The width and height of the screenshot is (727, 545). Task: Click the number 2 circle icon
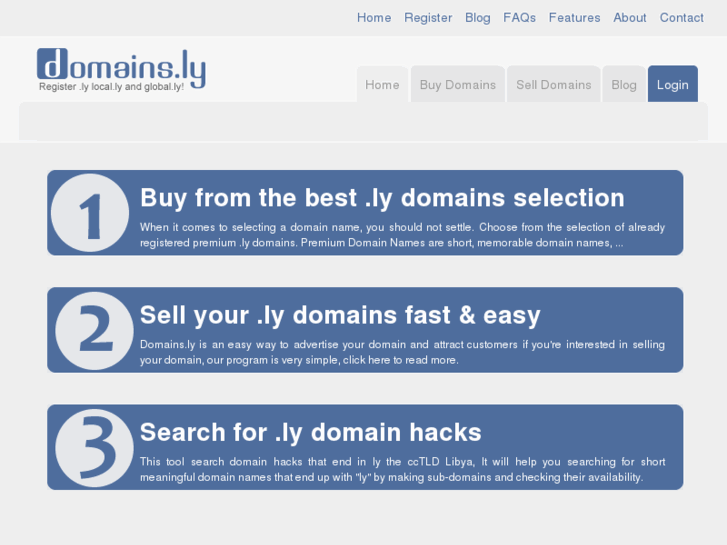[95, 330]
